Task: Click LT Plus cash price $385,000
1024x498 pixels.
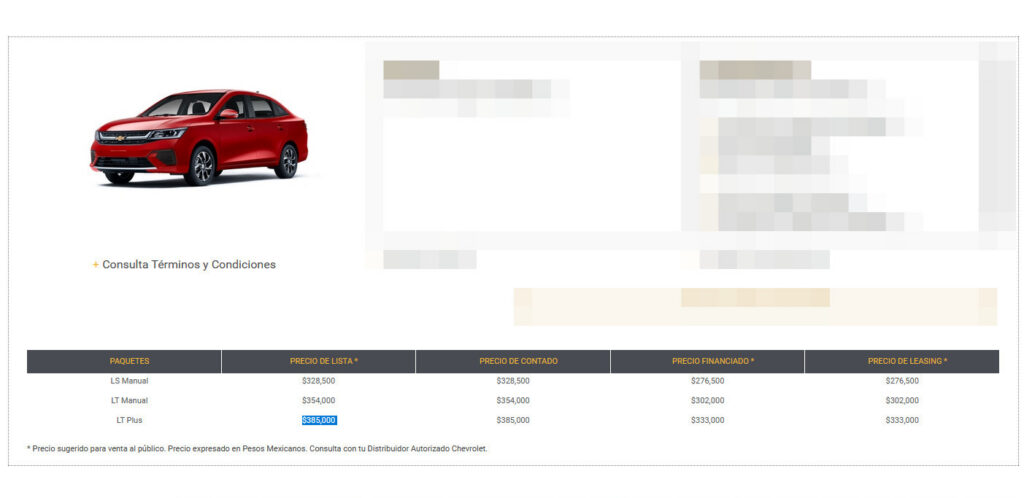Action: pos(513,420)
